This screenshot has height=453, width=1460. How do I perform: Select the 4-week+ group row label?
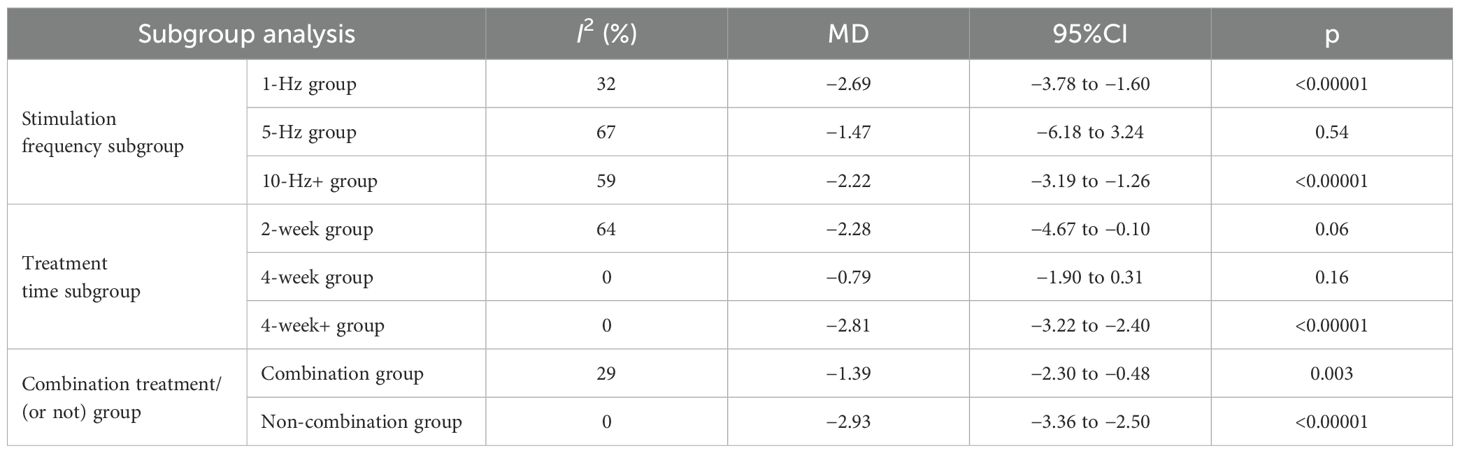point(322,326)
